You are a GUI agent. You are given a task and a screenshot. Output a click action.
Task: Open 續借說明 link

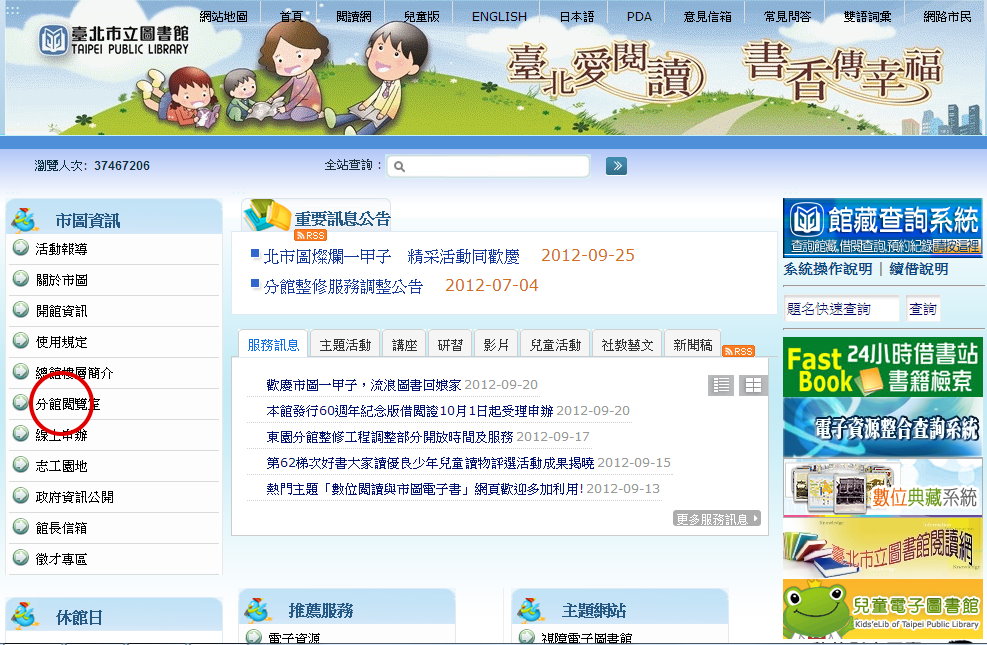point(919,269)
